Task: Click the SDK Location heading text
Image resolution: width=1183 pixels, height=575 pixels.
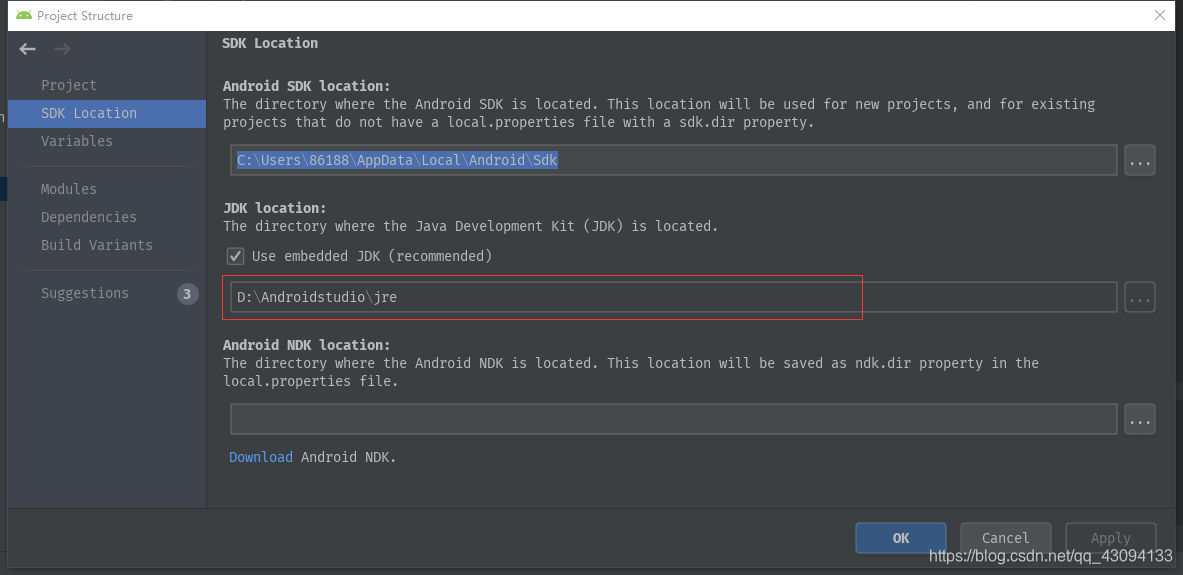Action: 270,43
